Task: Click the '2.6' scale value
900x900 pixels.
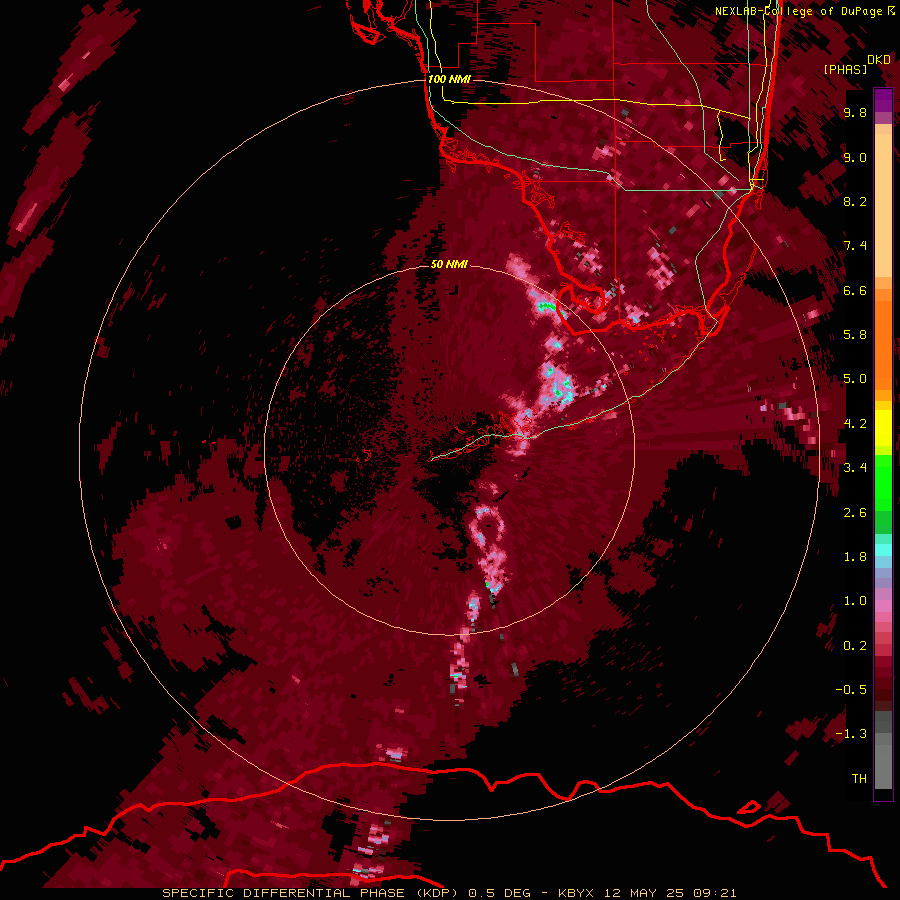Action: (x=855, y=513)
